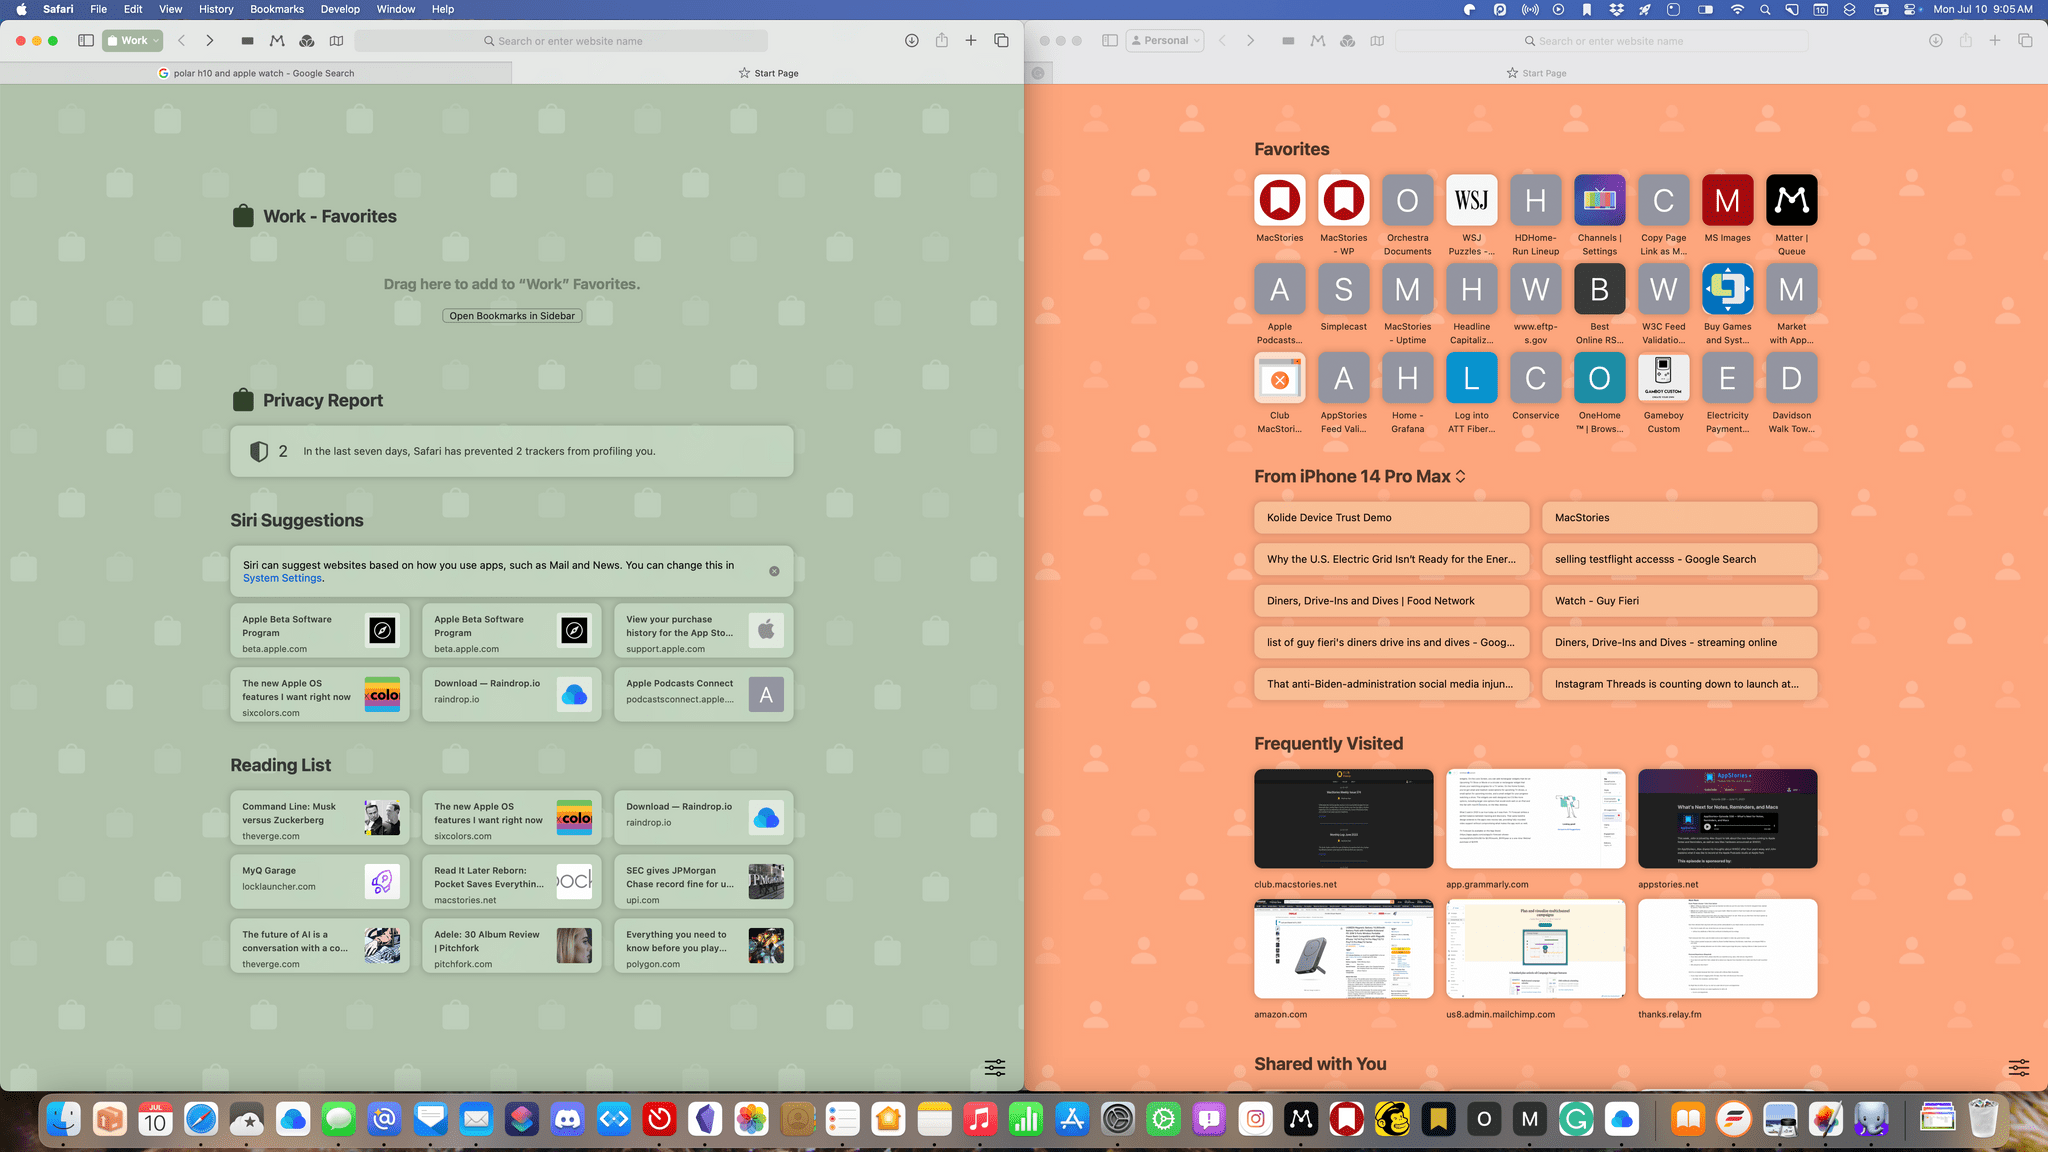Customize the Work start page settings
Screen dimensions: 2048x1152
point(995,1068)
